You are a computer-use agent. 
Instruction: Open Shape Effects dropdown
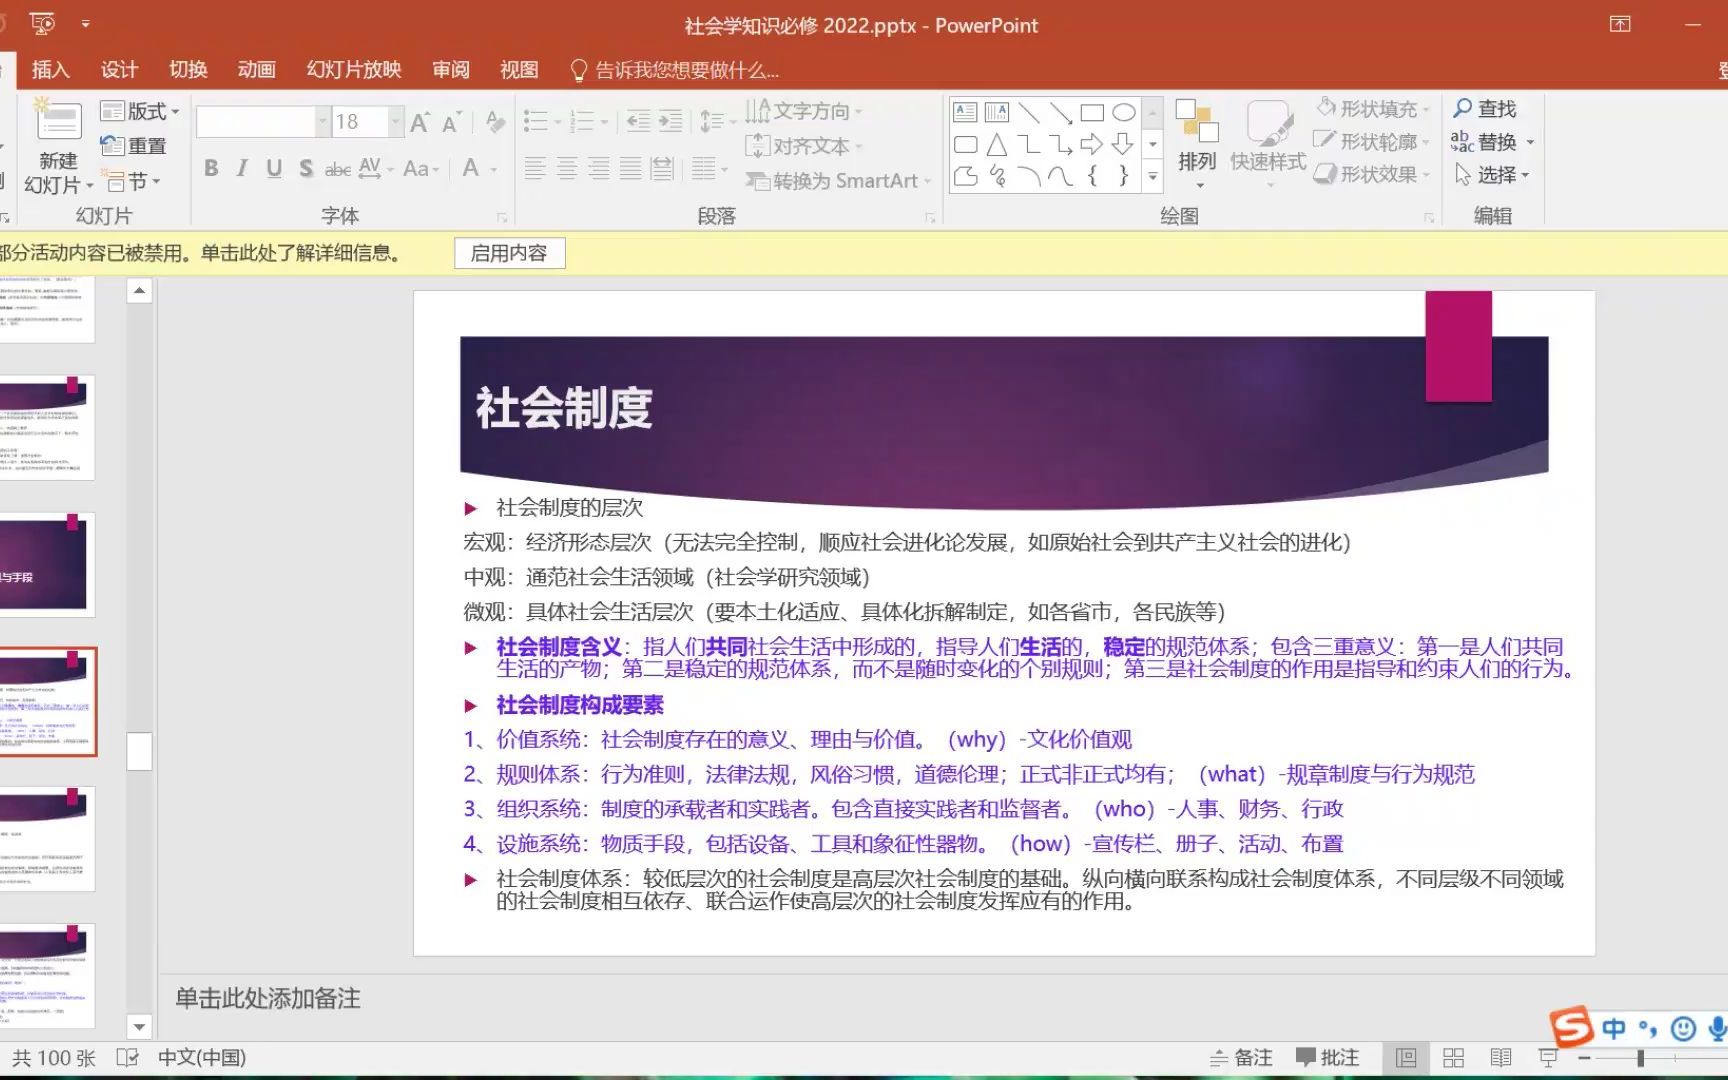click(x=1372, y=175)
